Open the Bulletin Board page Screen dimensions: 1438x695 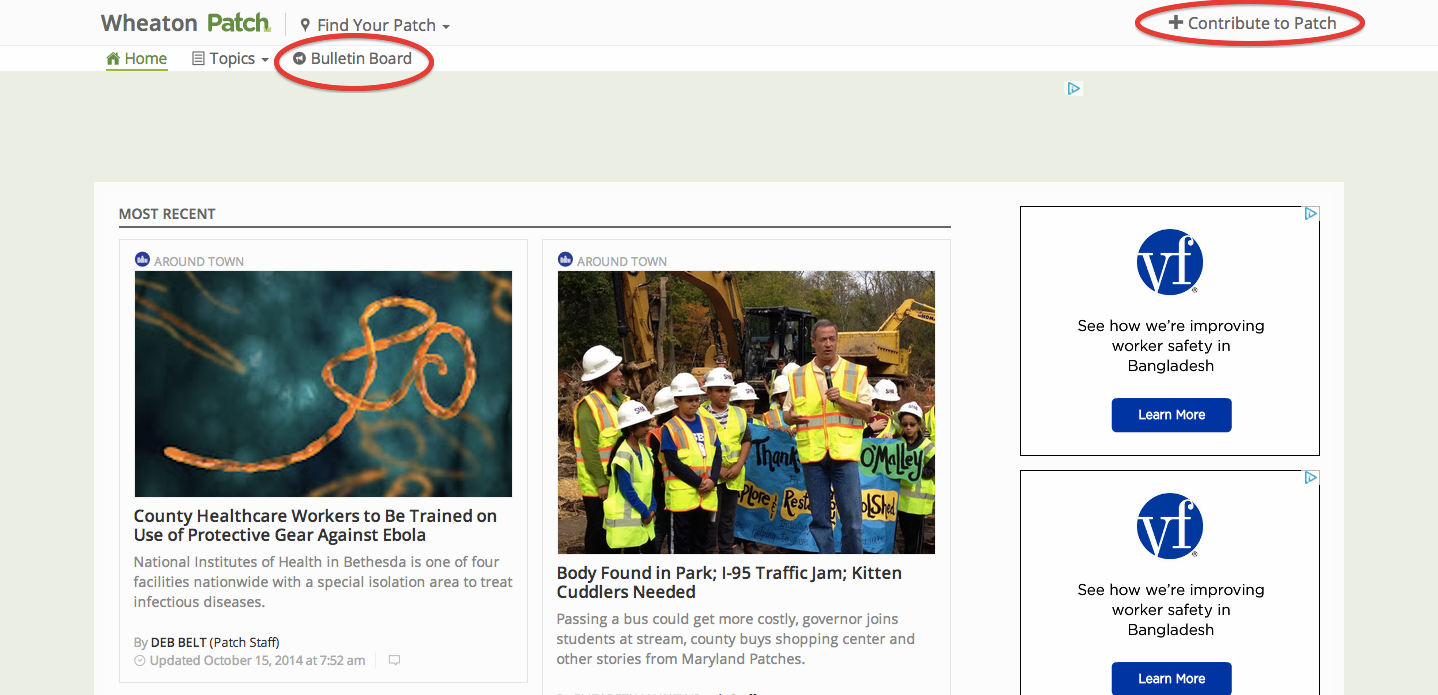[352, 58]
